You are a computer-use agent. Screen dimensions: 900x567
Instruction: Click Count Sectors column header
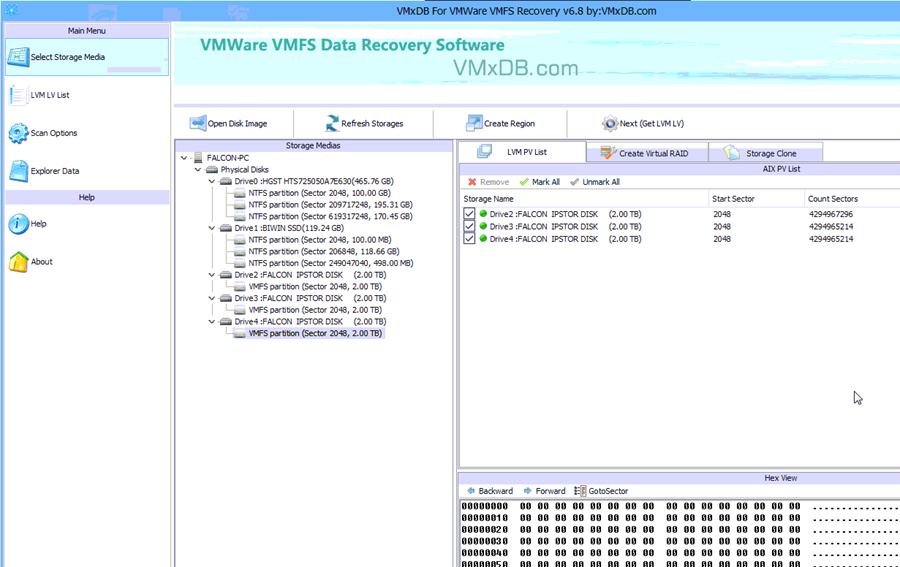[852, 199]
